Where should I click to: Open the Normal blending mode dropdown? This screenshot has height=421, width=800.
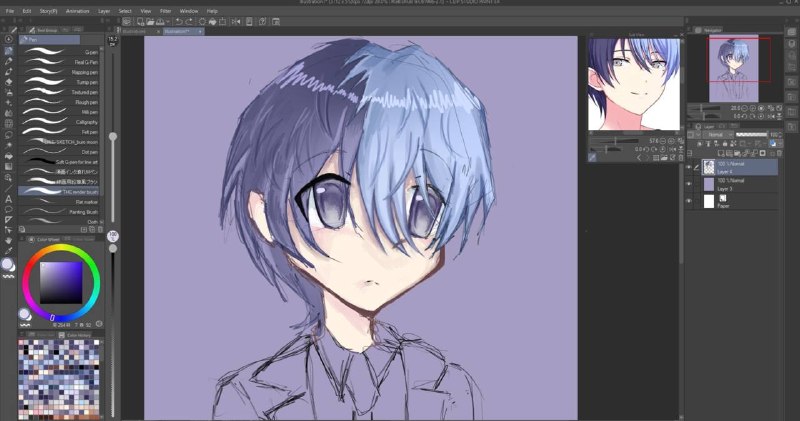718,135
